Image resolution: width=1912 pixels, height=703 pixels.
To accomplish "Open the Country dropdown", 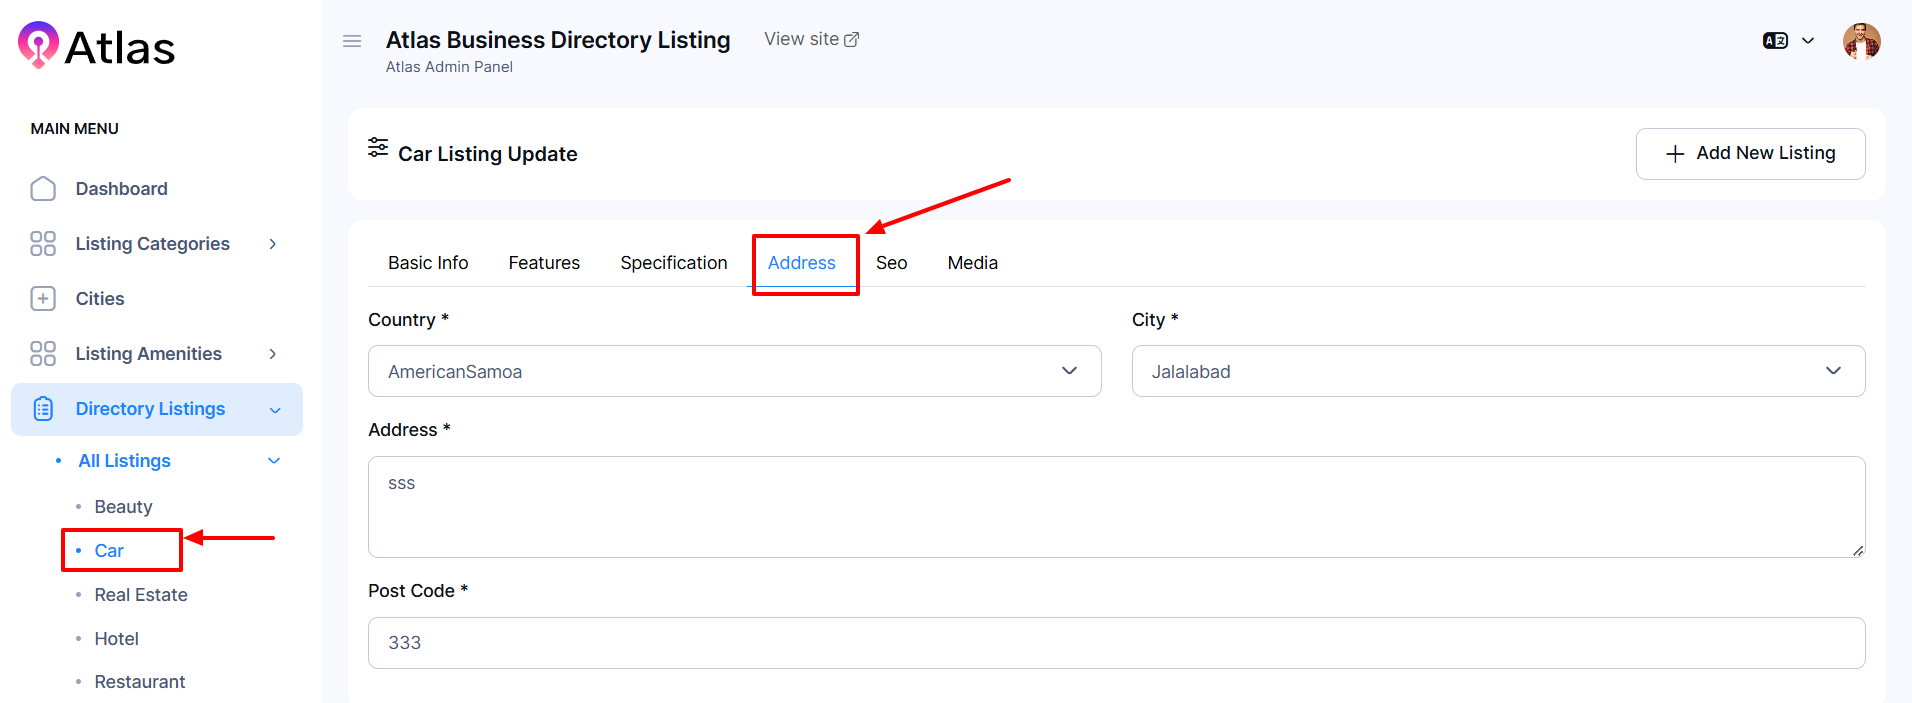I will click(734, 371).
